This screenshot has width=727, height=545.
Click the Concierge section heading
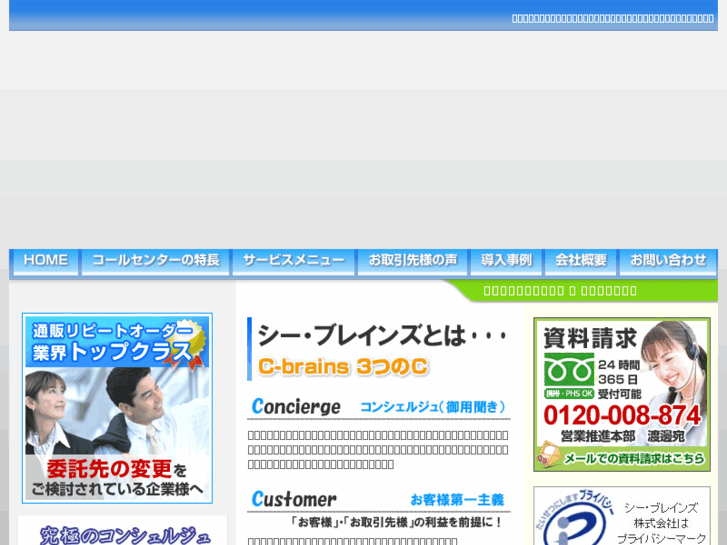296,407
